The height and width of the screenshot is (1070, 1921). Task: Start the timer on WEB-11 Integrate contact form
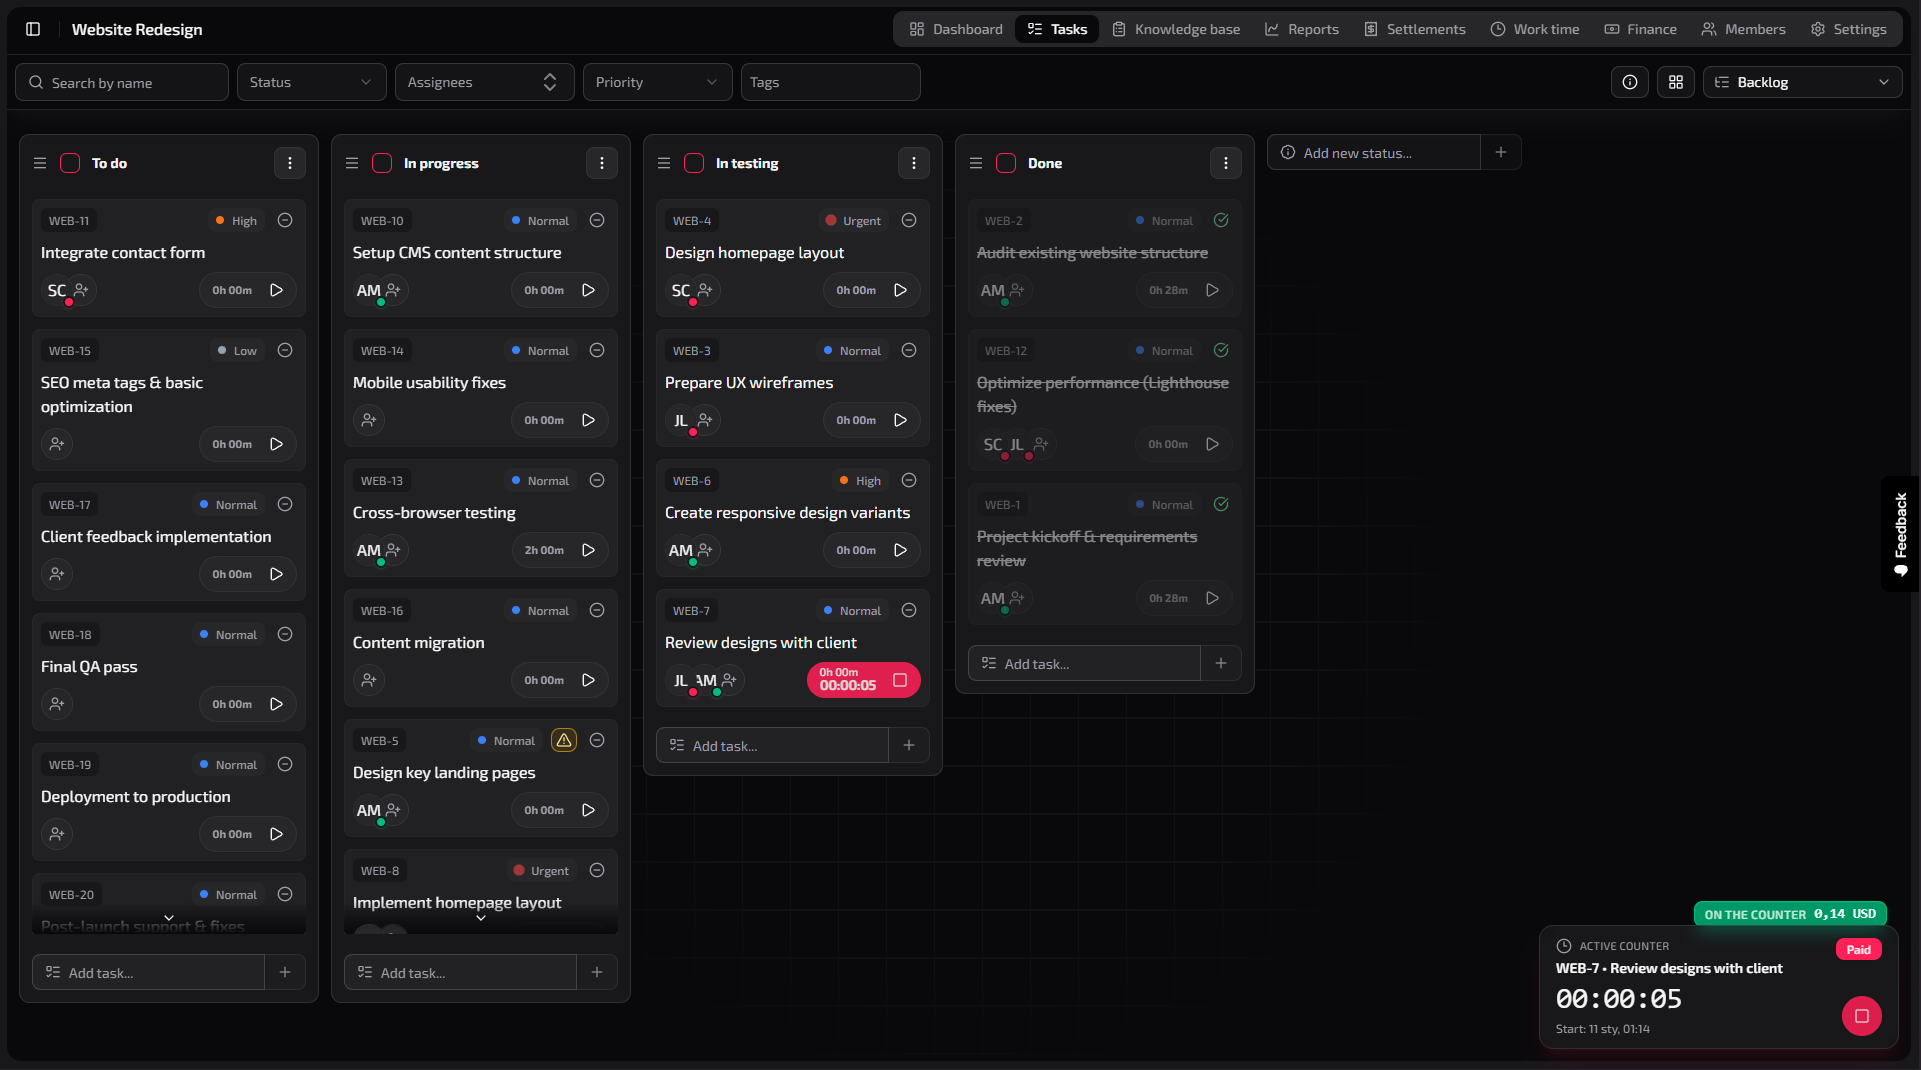(x=276, y=290)
